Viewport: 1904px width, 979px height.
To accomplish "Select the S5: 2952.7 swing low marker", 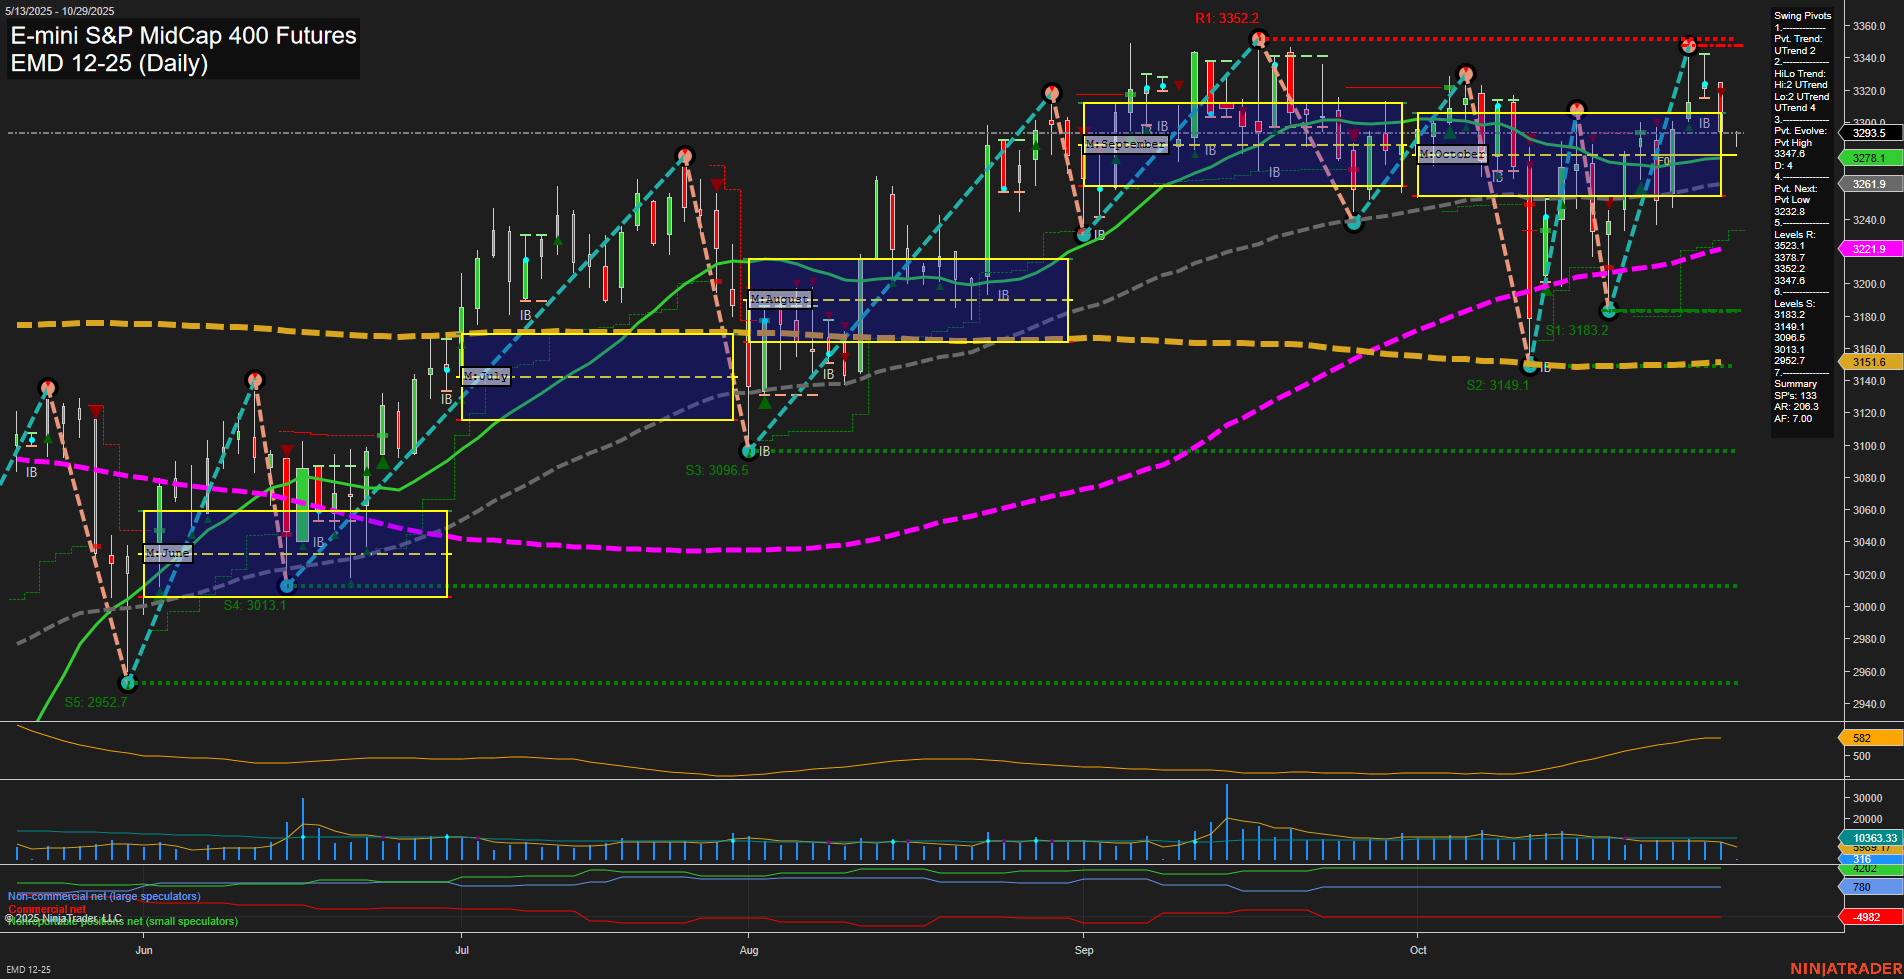I will [96, 702].
